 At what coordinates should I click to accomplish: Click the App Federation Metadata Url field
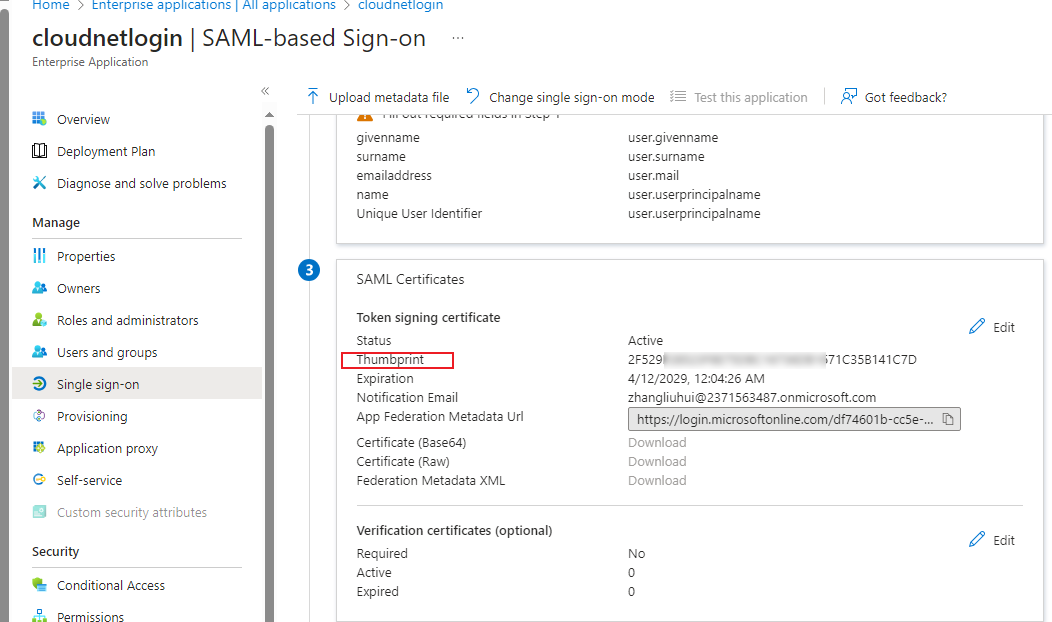(794, 419)
